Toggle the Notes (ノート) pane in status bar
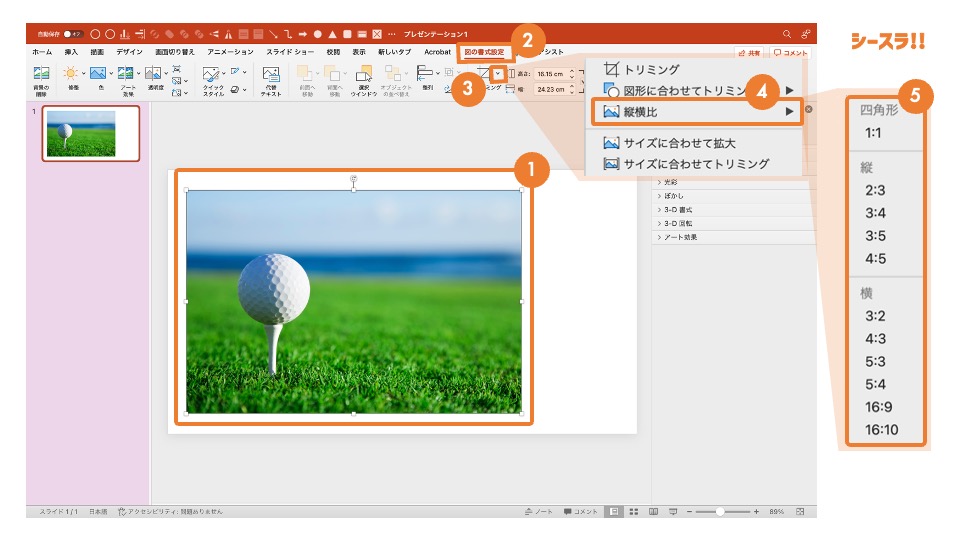960x540 pixels. point(539,511)
